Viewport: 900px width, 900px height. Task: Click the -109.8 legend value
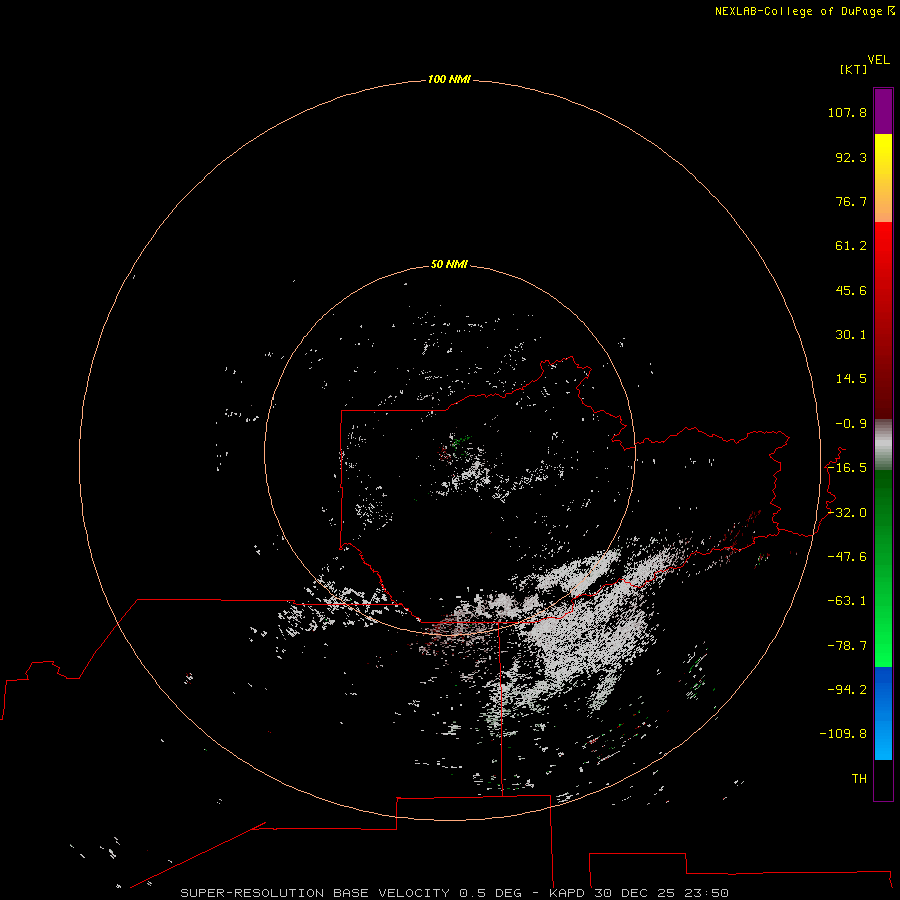(x=843, y=734)
